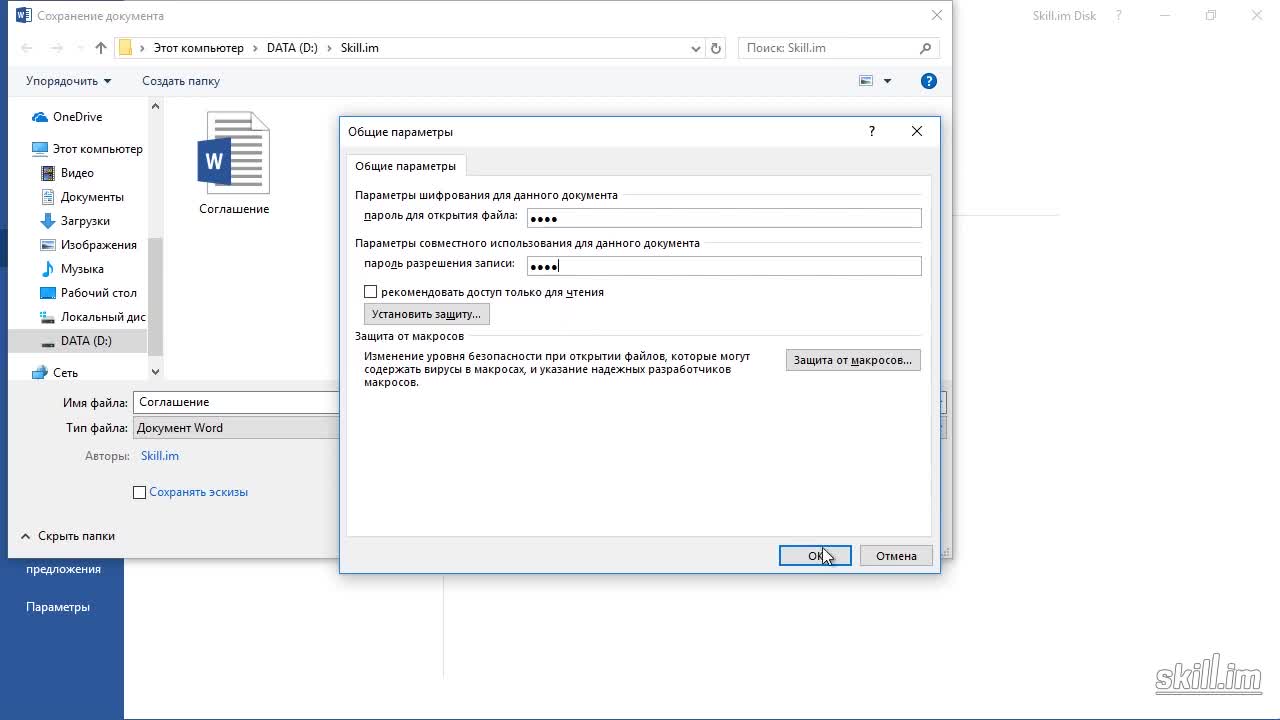Click the Установить защиту button
Image resolution: width=1280 pixels, height=720 pixels.
[426, 314]
